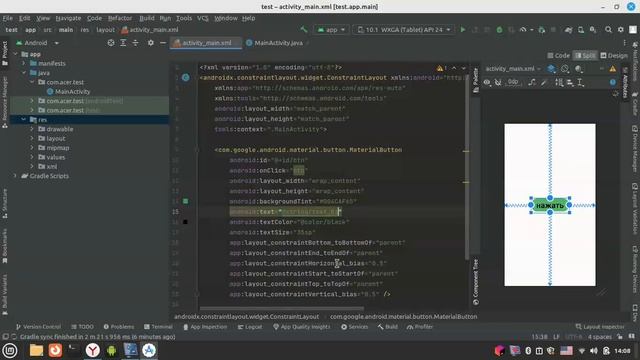Image resolution: width=640 pixels, height=360 pixels.
Task: Click the Make Project hammer icon
Action: pyautogui.click(x=303, y=30)
